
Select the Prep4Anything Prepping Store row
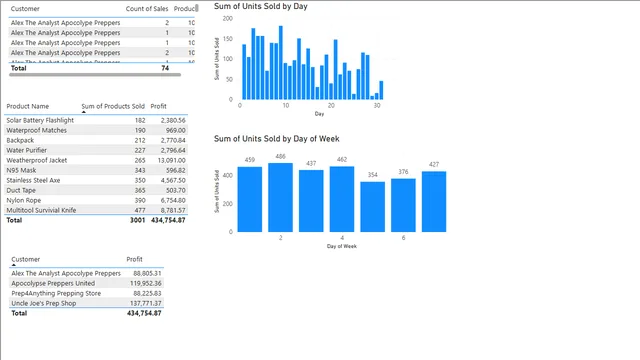point(87,293)
